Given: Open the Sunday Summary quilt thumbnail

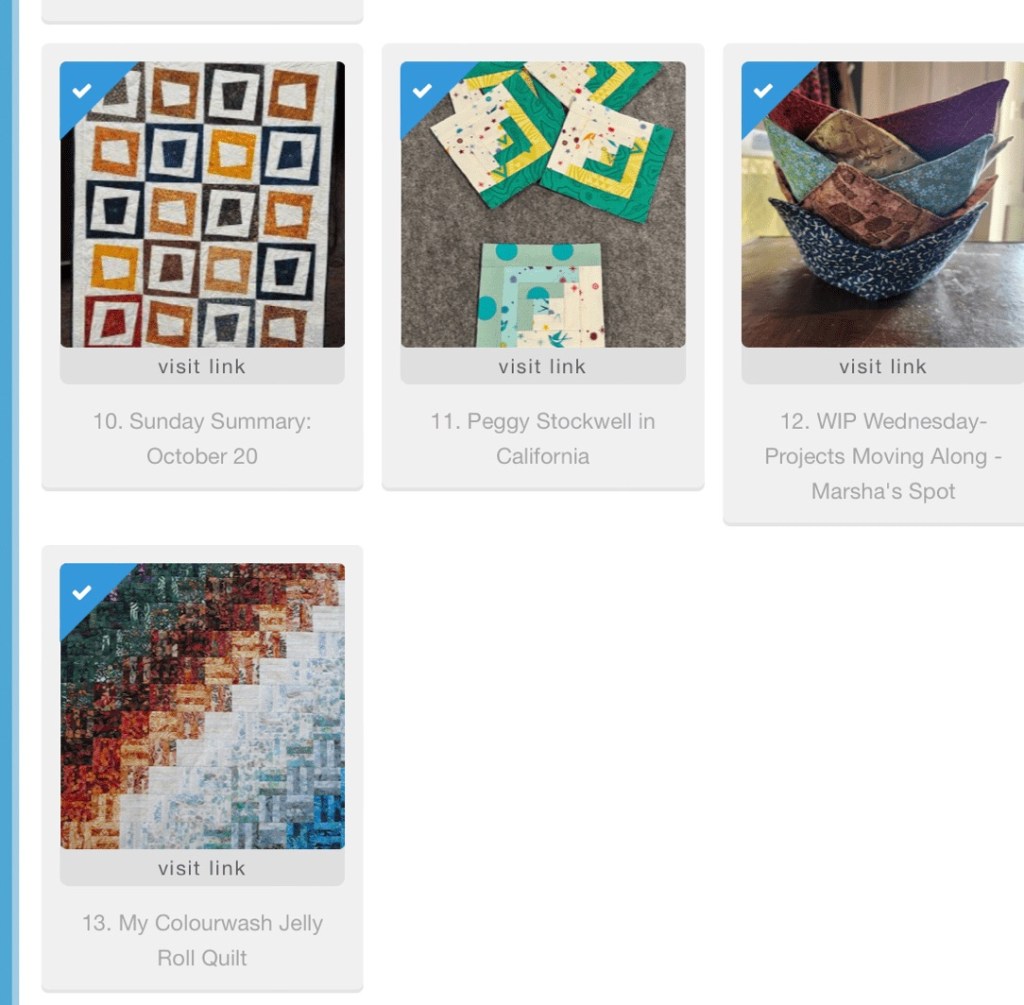Looking at the screenshot, I should 202,204.
